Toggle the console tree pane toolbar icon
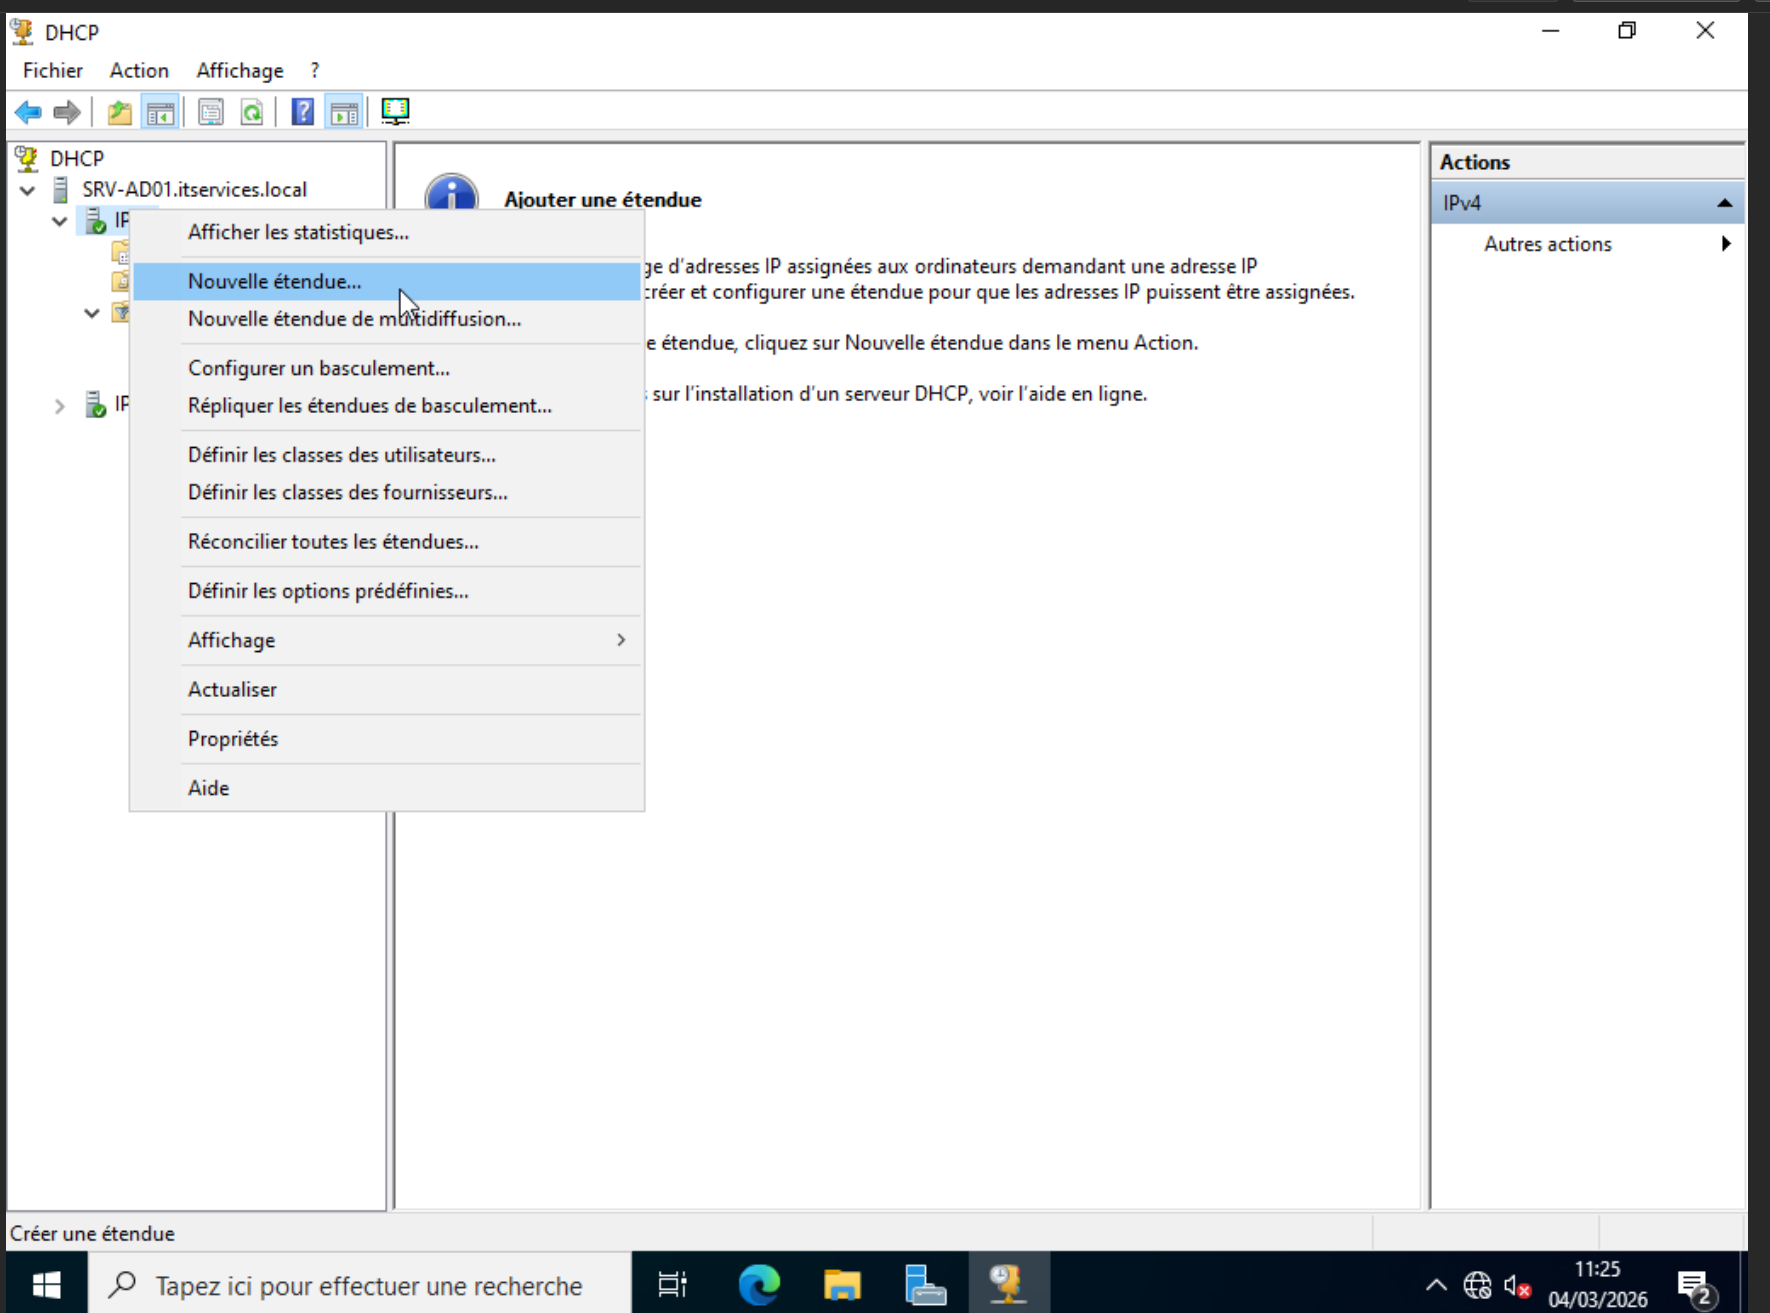1770x1313 pixels. [x=160, y=112]
